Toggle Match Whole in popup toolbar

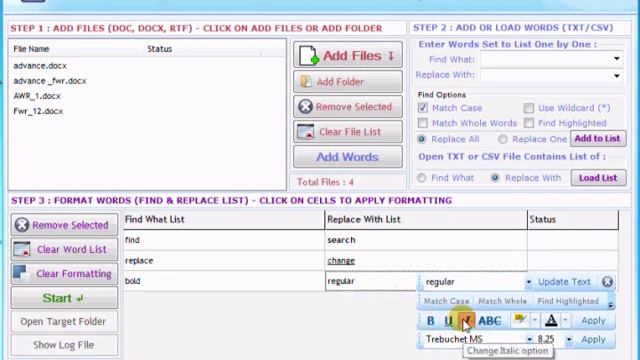coord(502,301)
